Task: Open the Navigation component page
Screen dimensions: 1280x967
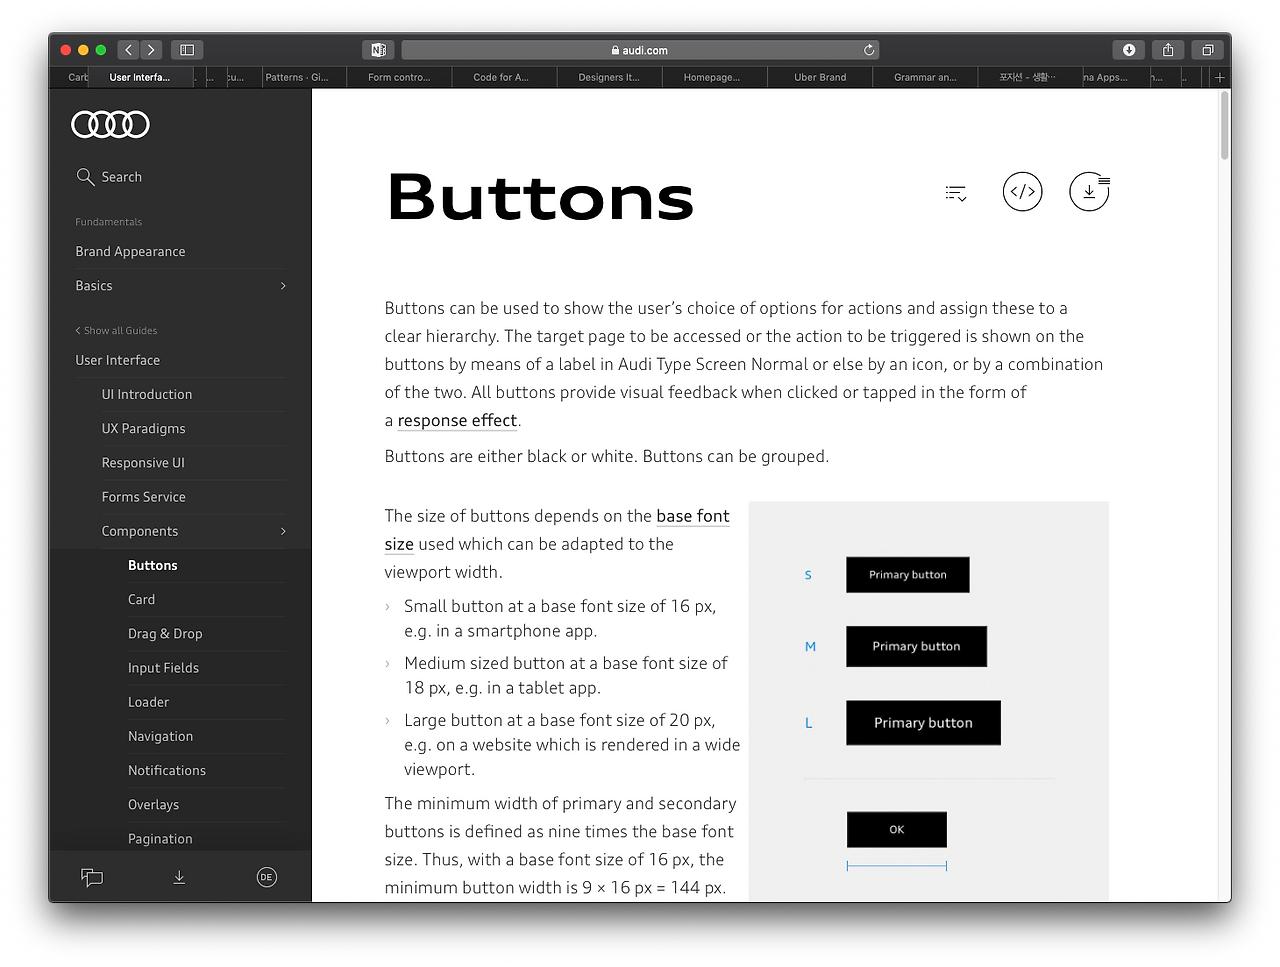Action: pos(161,737)
